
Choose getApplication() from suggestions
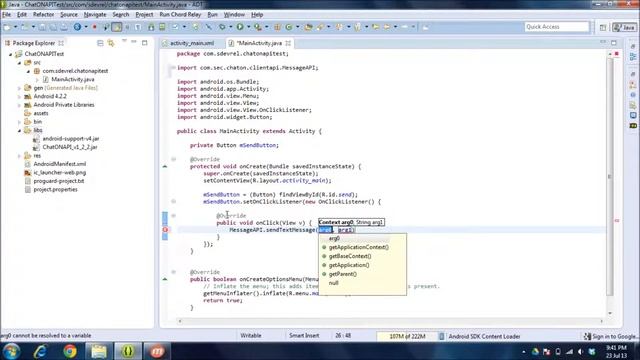(349, 265)
